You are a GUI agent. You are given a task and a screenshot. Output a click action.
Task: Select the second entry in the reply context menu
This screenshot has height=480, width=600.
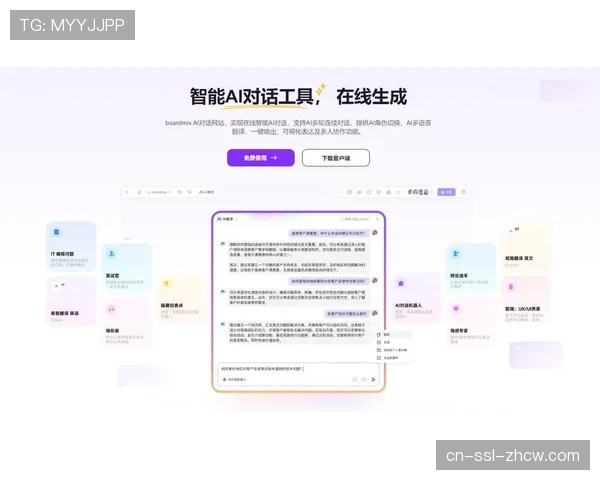point(393,343)
